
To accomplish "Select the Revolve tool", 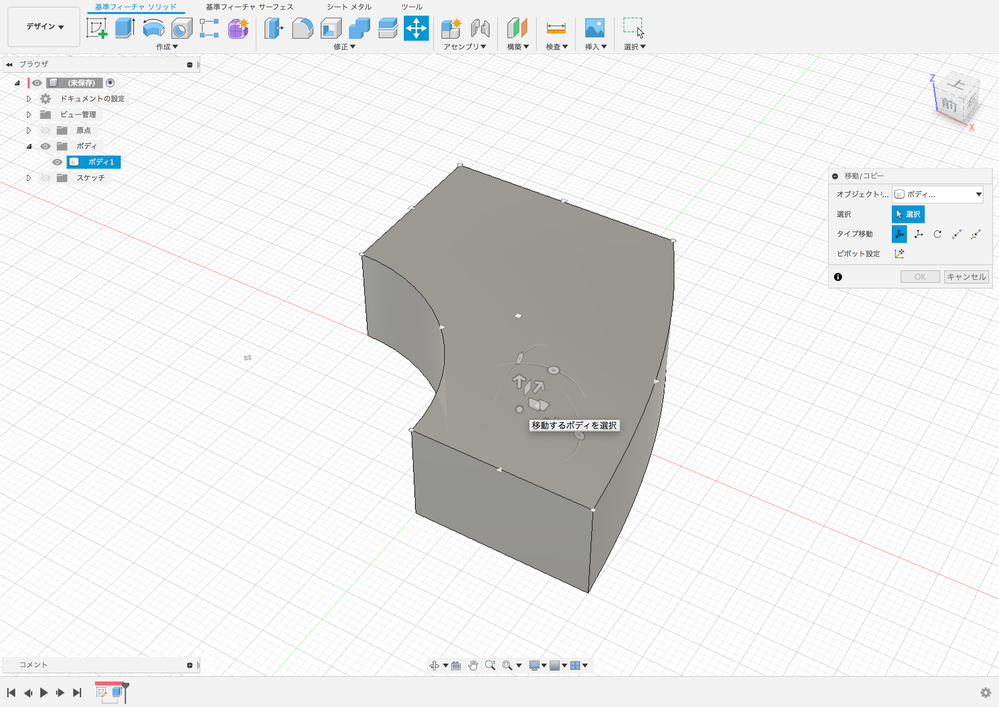I will [x=154, y=28].
